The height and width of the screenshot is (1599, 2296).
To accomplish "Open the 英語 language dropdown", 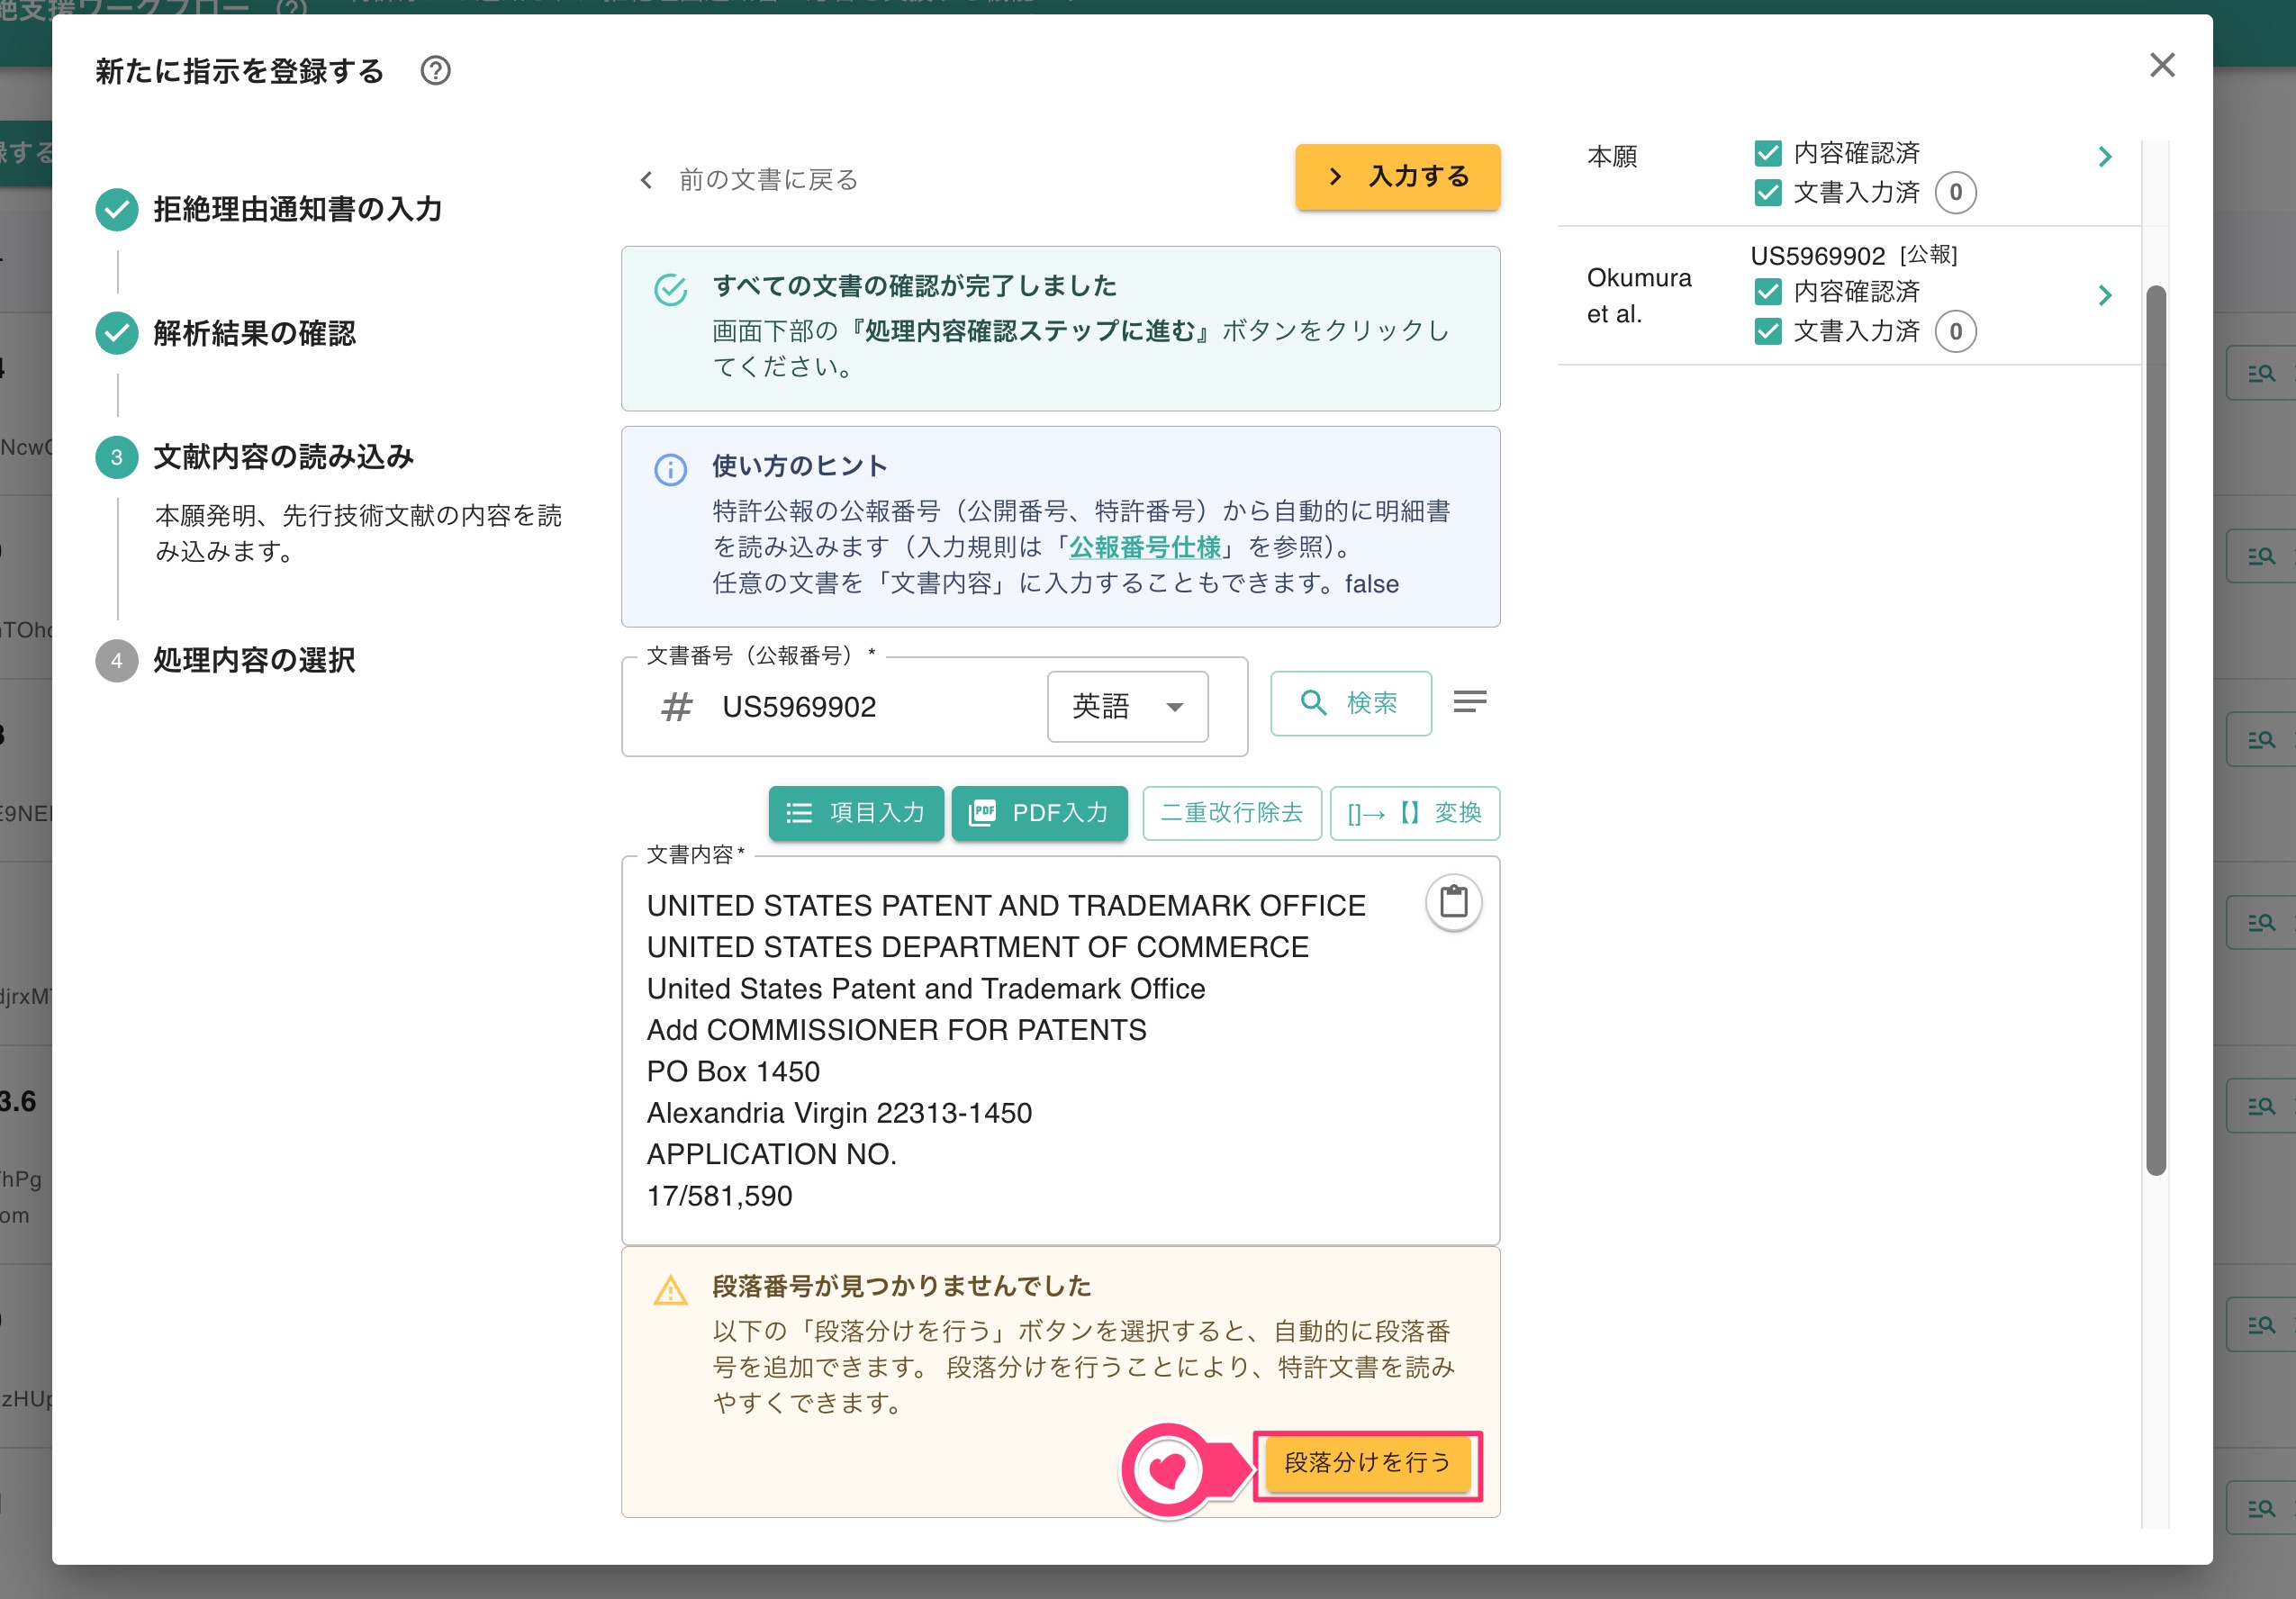I will pos(1127,707).
